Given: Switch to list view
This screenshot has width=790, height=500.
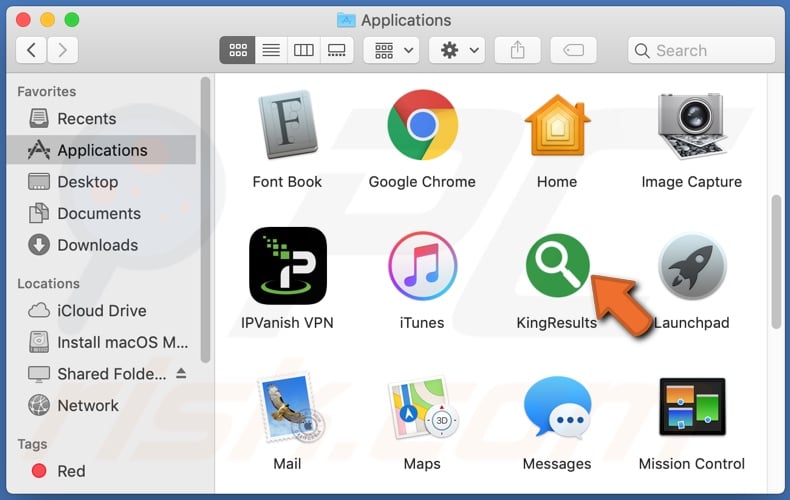Looking at the screenshot, I should [x=271, y=50].
